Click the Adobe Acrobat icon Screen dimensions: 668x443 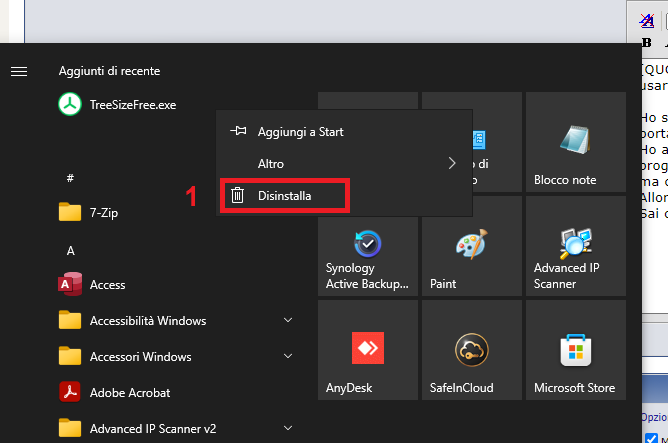[70, 392]
